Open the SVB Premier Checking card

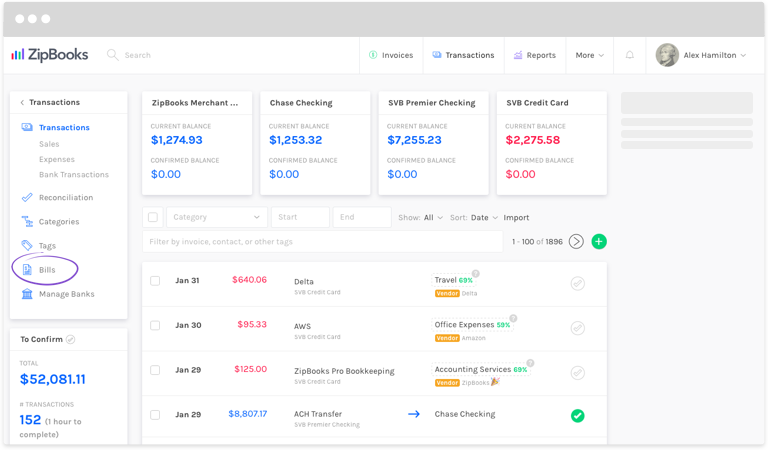pyautogui.click(x=433, y=143)
